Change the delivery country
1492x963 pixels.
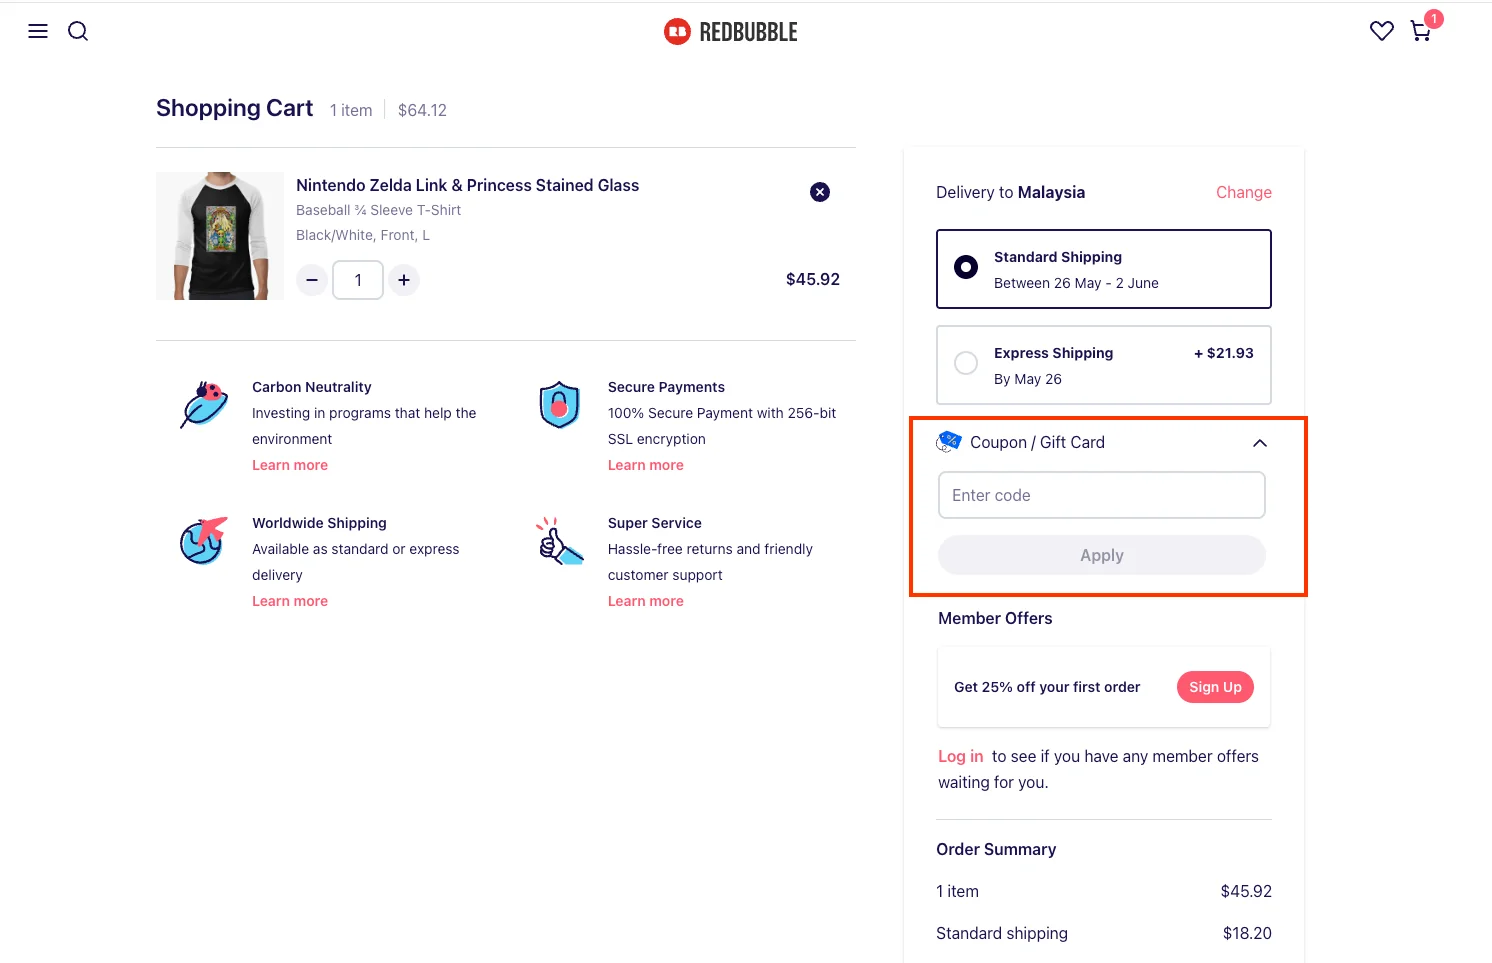[x=1244, y=192]
